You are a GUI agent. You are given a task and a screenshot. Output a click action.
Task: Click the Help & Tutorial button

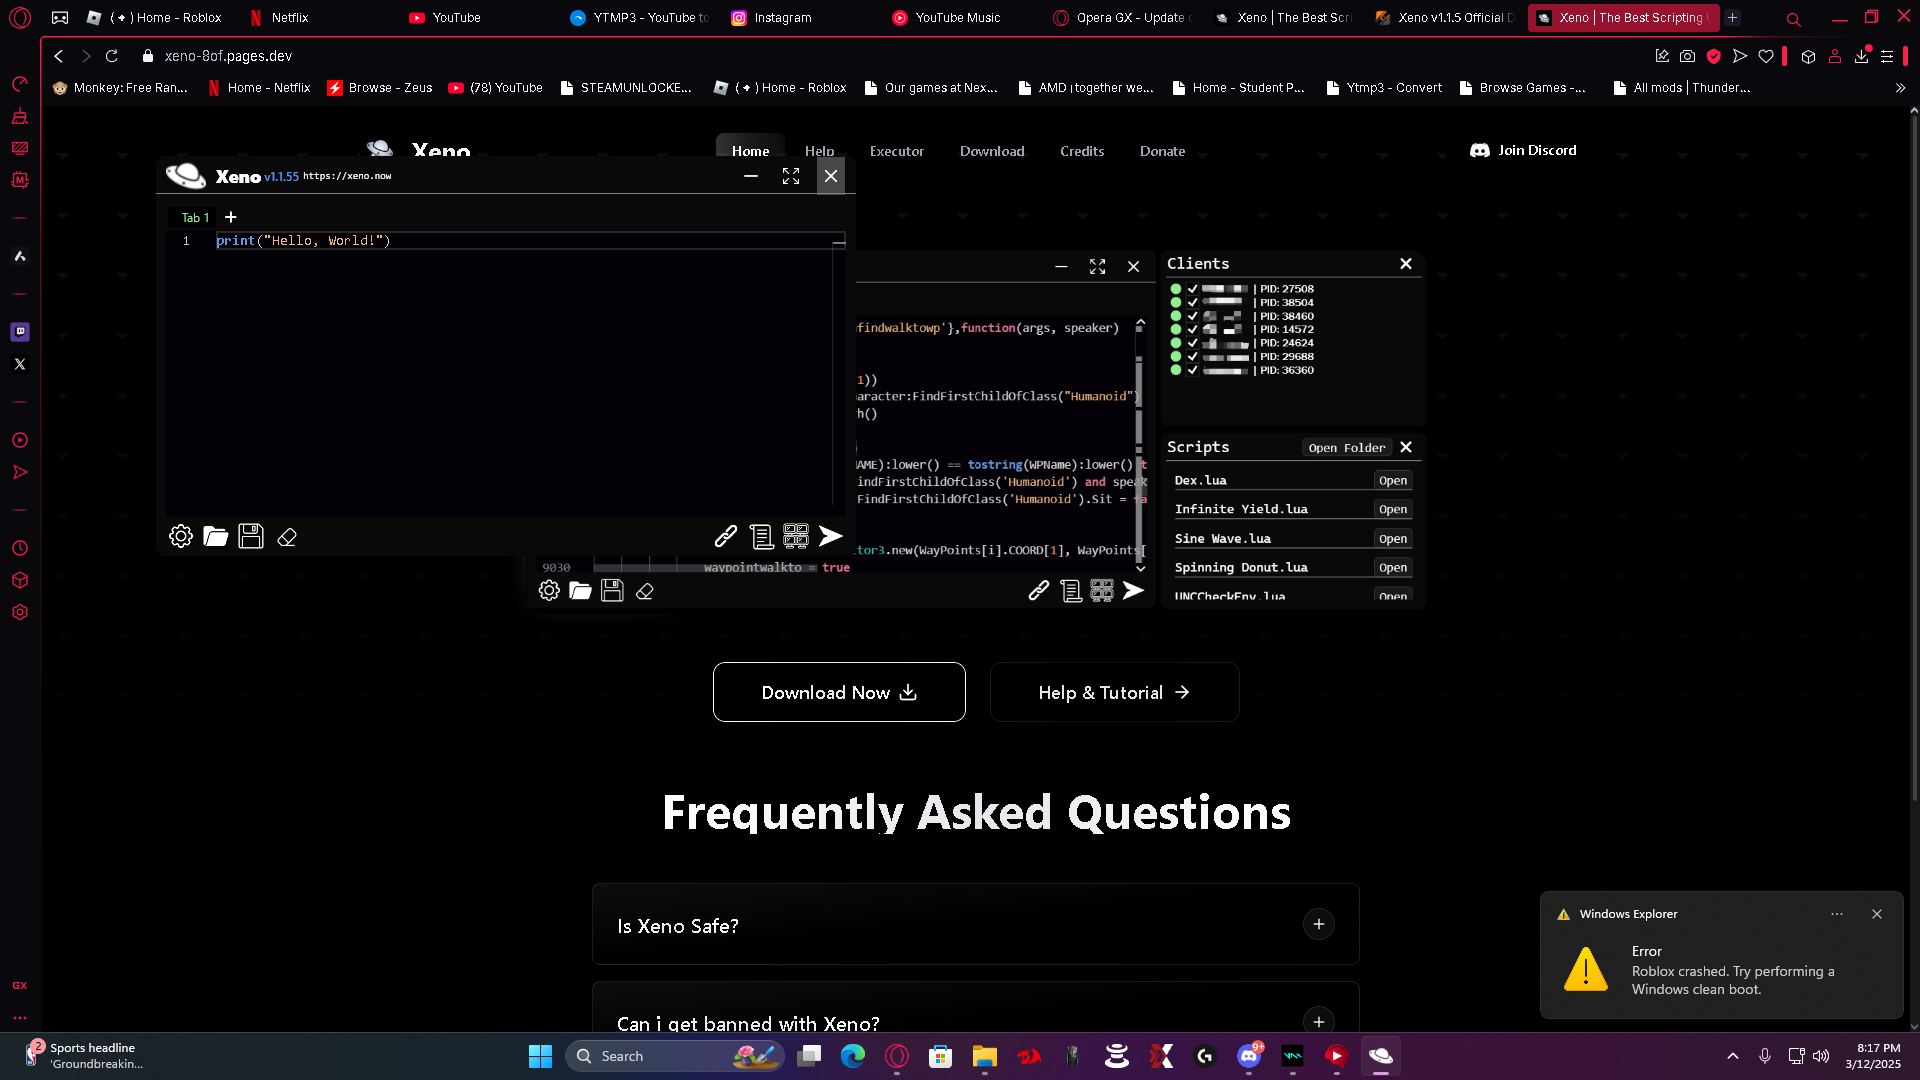pos(1115,692)
